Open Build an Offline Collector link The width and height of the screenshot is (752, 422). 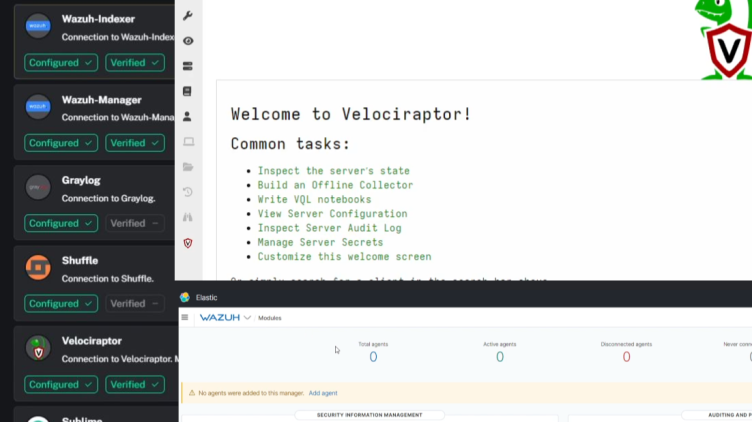335,185
